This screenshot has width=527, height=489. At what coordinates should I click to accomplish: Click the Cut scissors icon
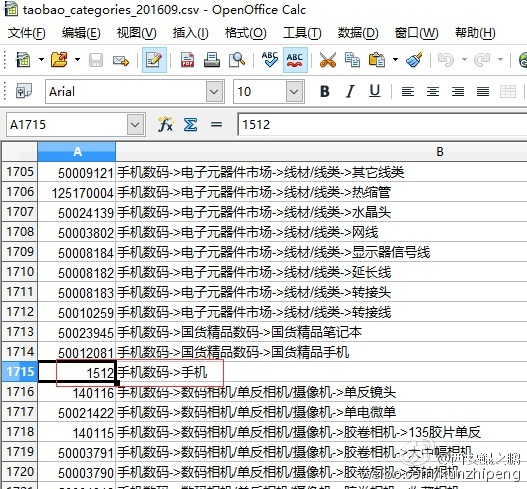328,60
